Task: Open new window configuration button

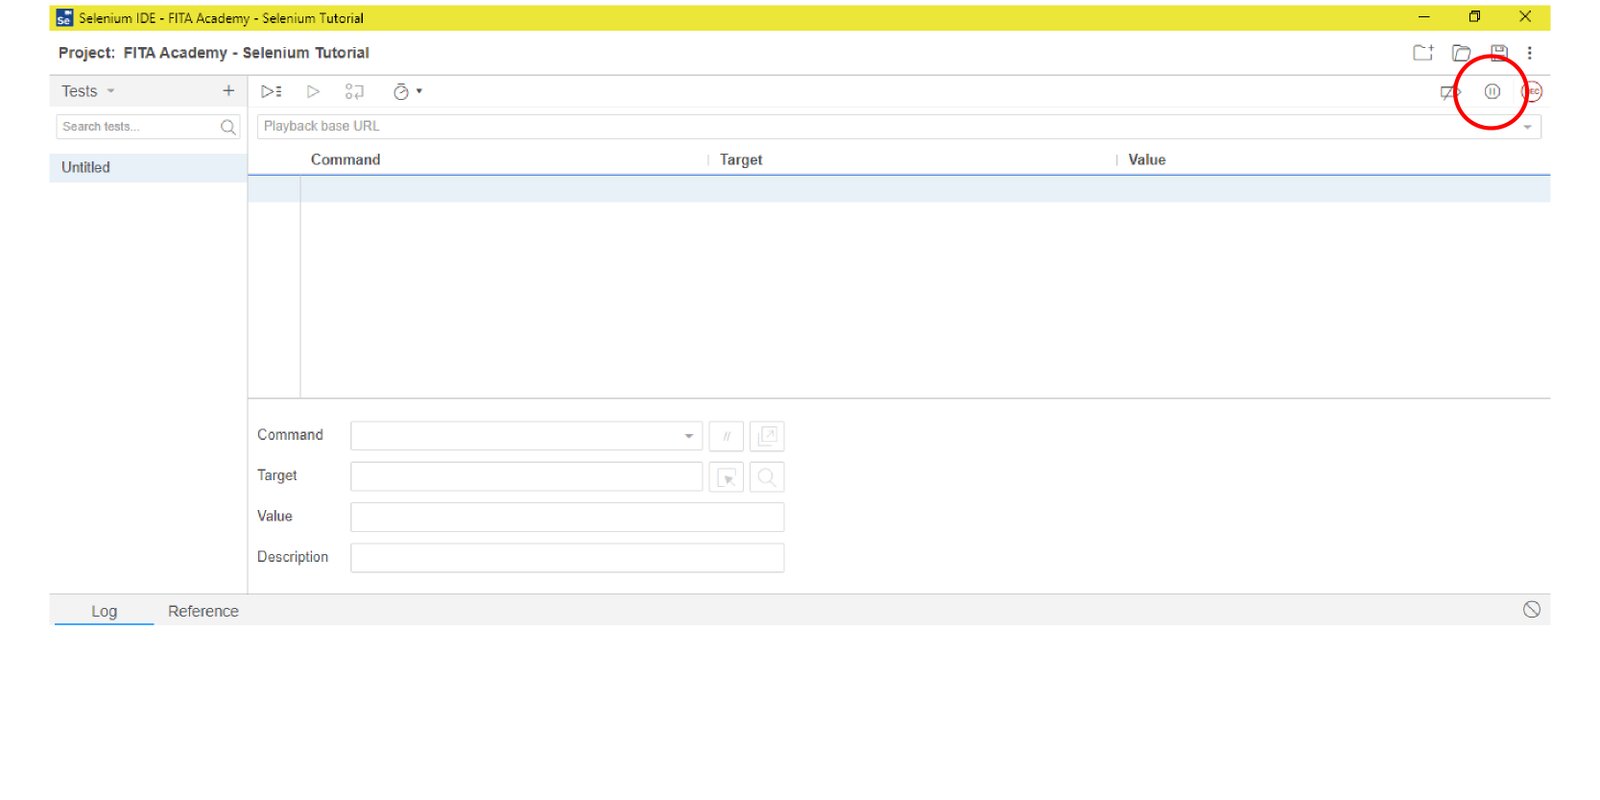Action: click(767, 436)
